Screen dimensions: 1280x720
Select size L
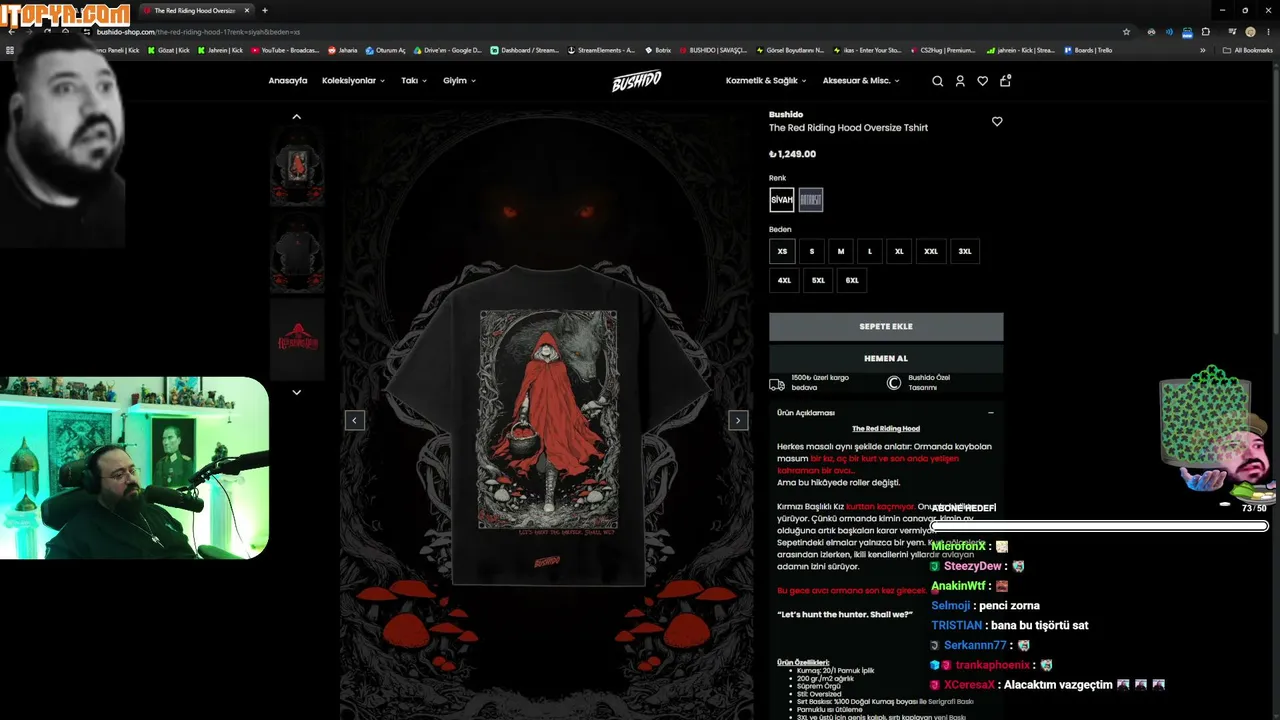pyautogui.click(x=870, y=251)
